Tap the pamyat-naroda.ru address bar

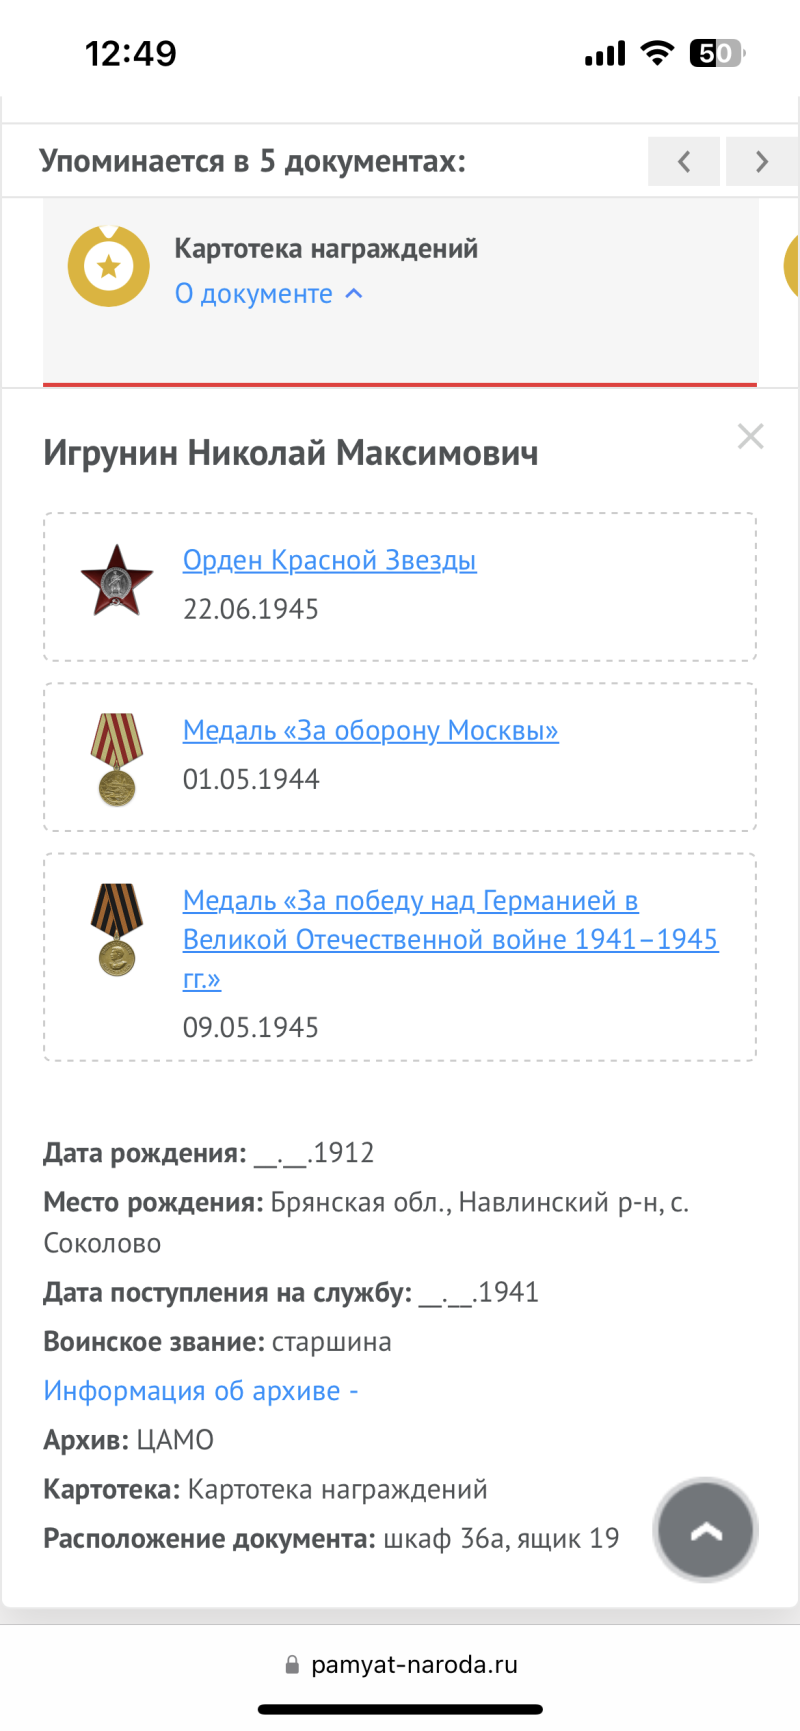[x=401, y=1665]
